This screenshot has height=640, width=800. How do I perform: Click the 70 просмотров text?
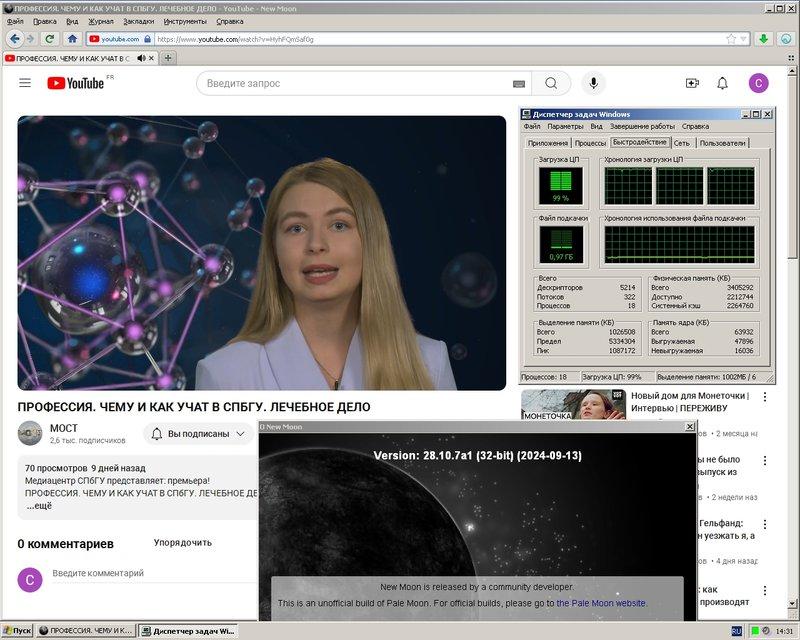click(x=56, y=468)
